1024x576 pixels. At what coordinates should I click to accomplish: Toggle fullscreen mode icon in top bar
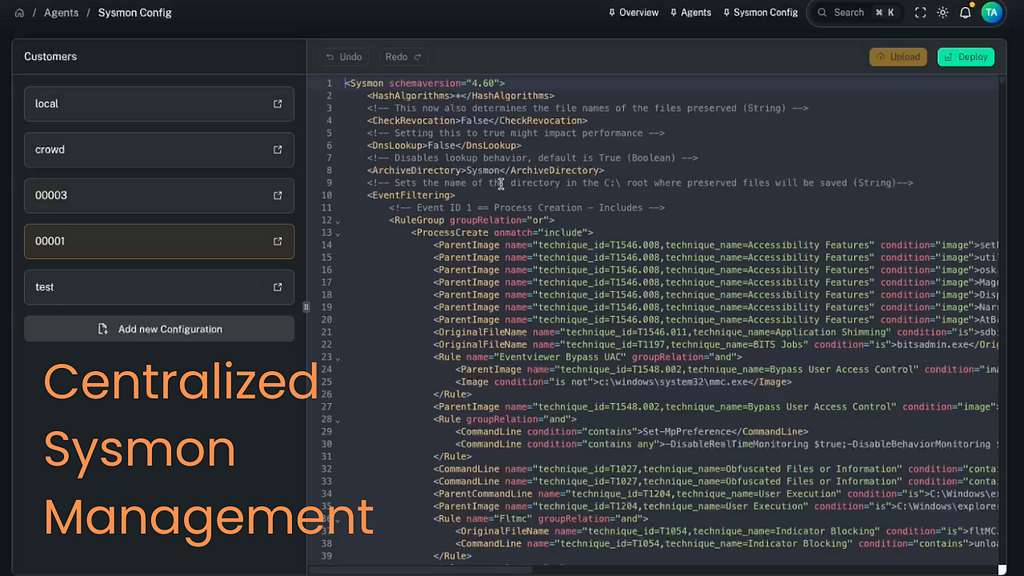pos(920,13)
